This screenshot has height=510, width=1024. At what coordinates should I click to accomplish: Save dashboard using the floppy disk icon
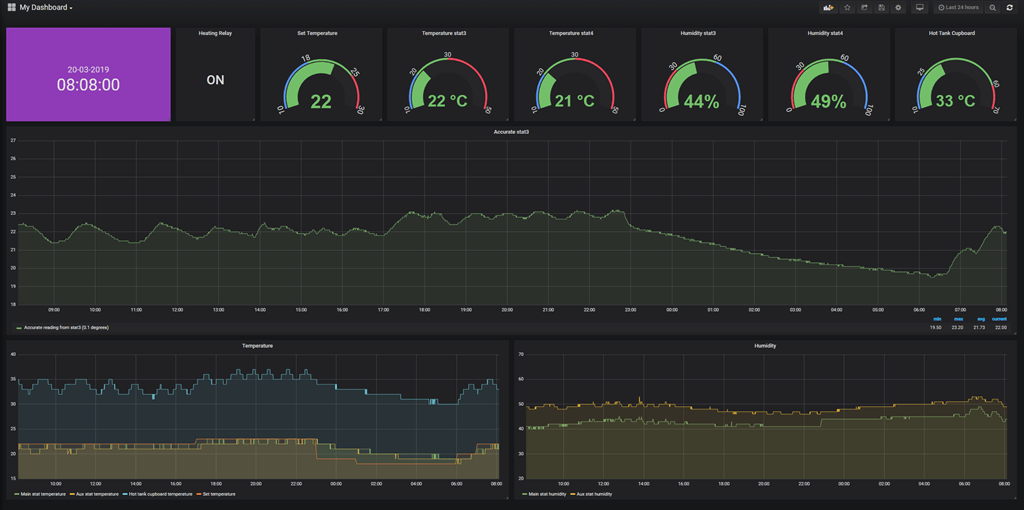tap(881, 8)
